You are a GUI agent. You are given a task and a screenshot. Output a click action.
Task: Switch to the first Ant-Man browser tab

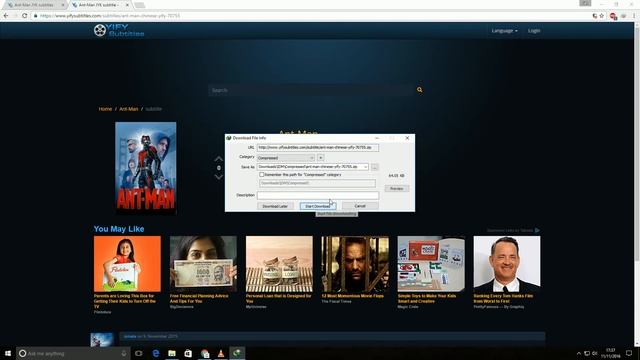coord(35,5)
